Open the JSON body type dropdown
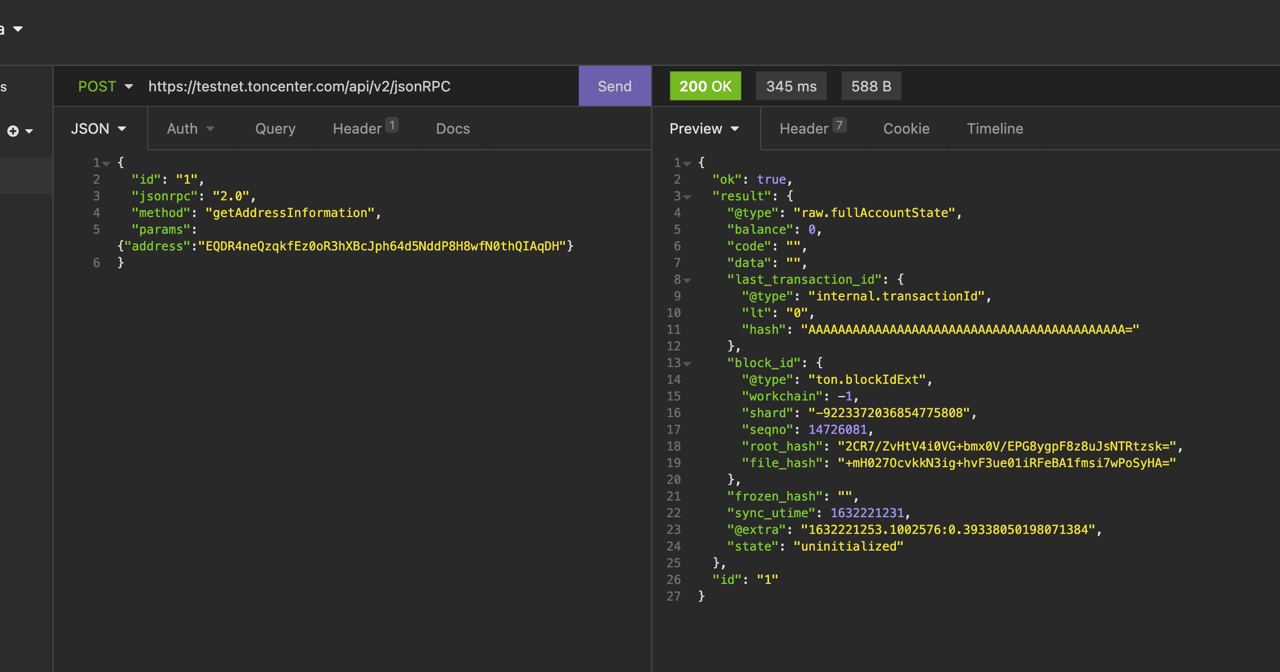Viewport: 1280px width, 672px height. click(99, 128)
